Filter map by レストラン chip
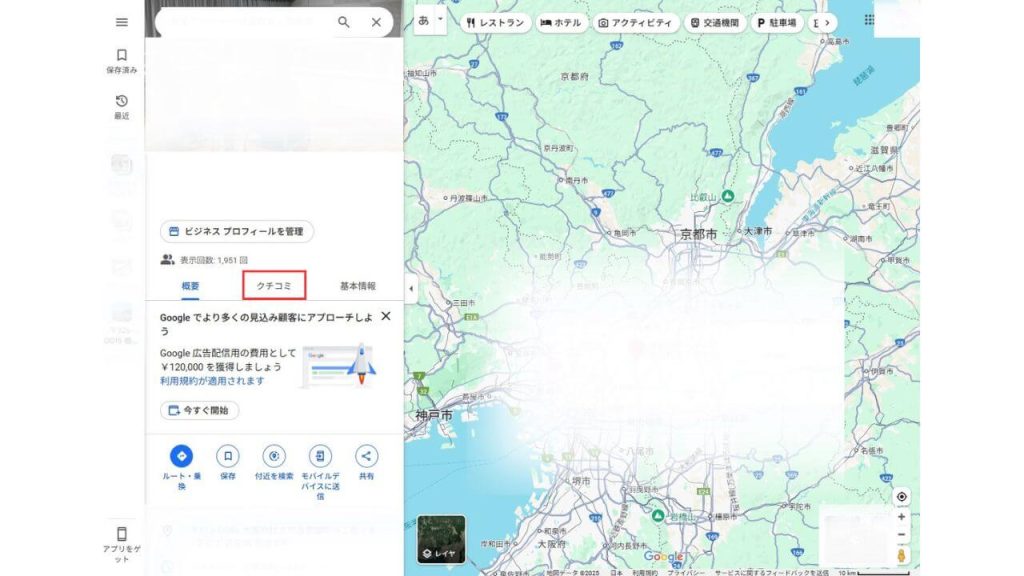The height and width of the screenshot is (576, 1024). 496,22
